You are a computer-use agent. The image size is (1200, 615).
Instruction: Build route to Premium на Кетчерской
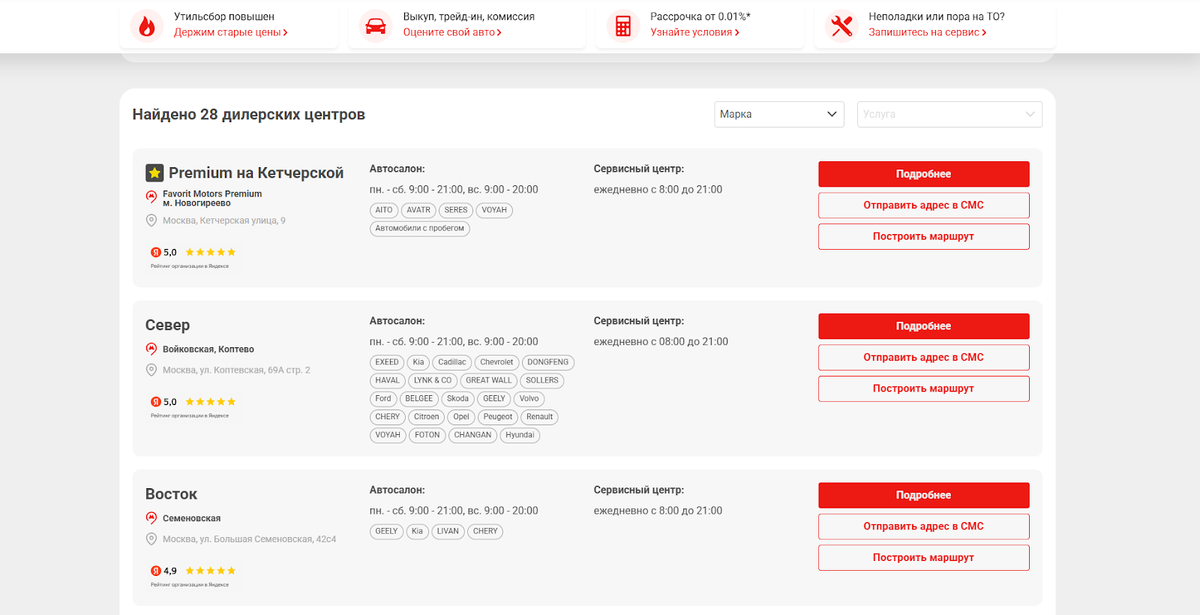coord(924,237)
